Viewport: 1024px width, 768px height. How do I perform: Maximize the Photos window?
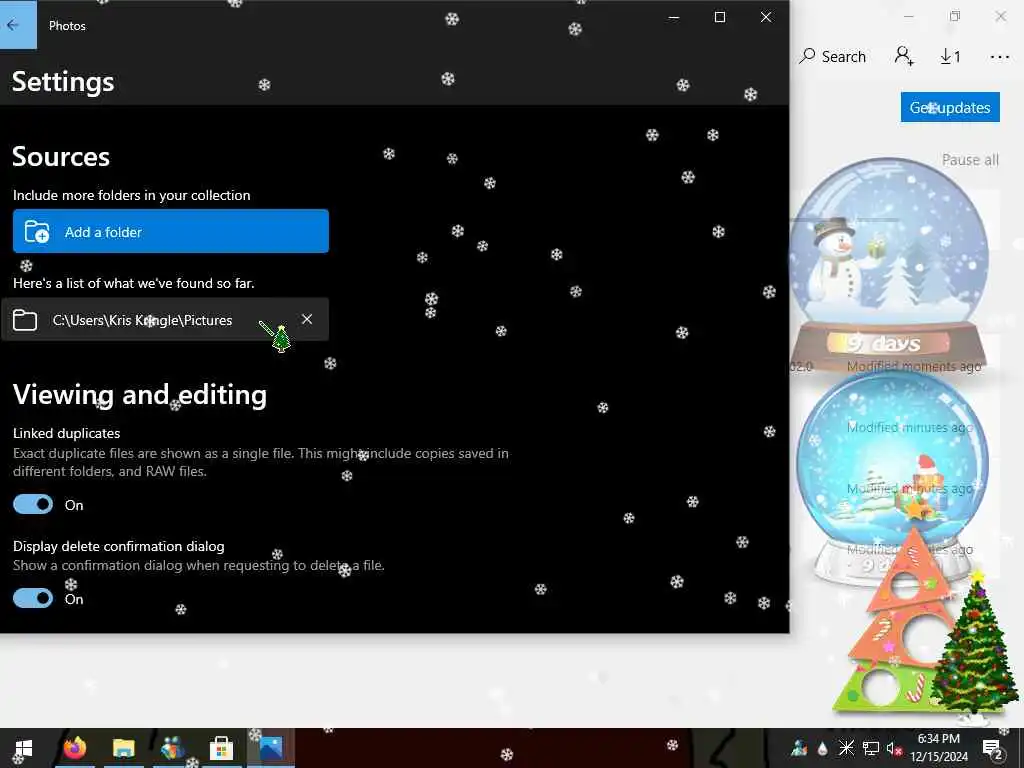(x=720, y=17)
